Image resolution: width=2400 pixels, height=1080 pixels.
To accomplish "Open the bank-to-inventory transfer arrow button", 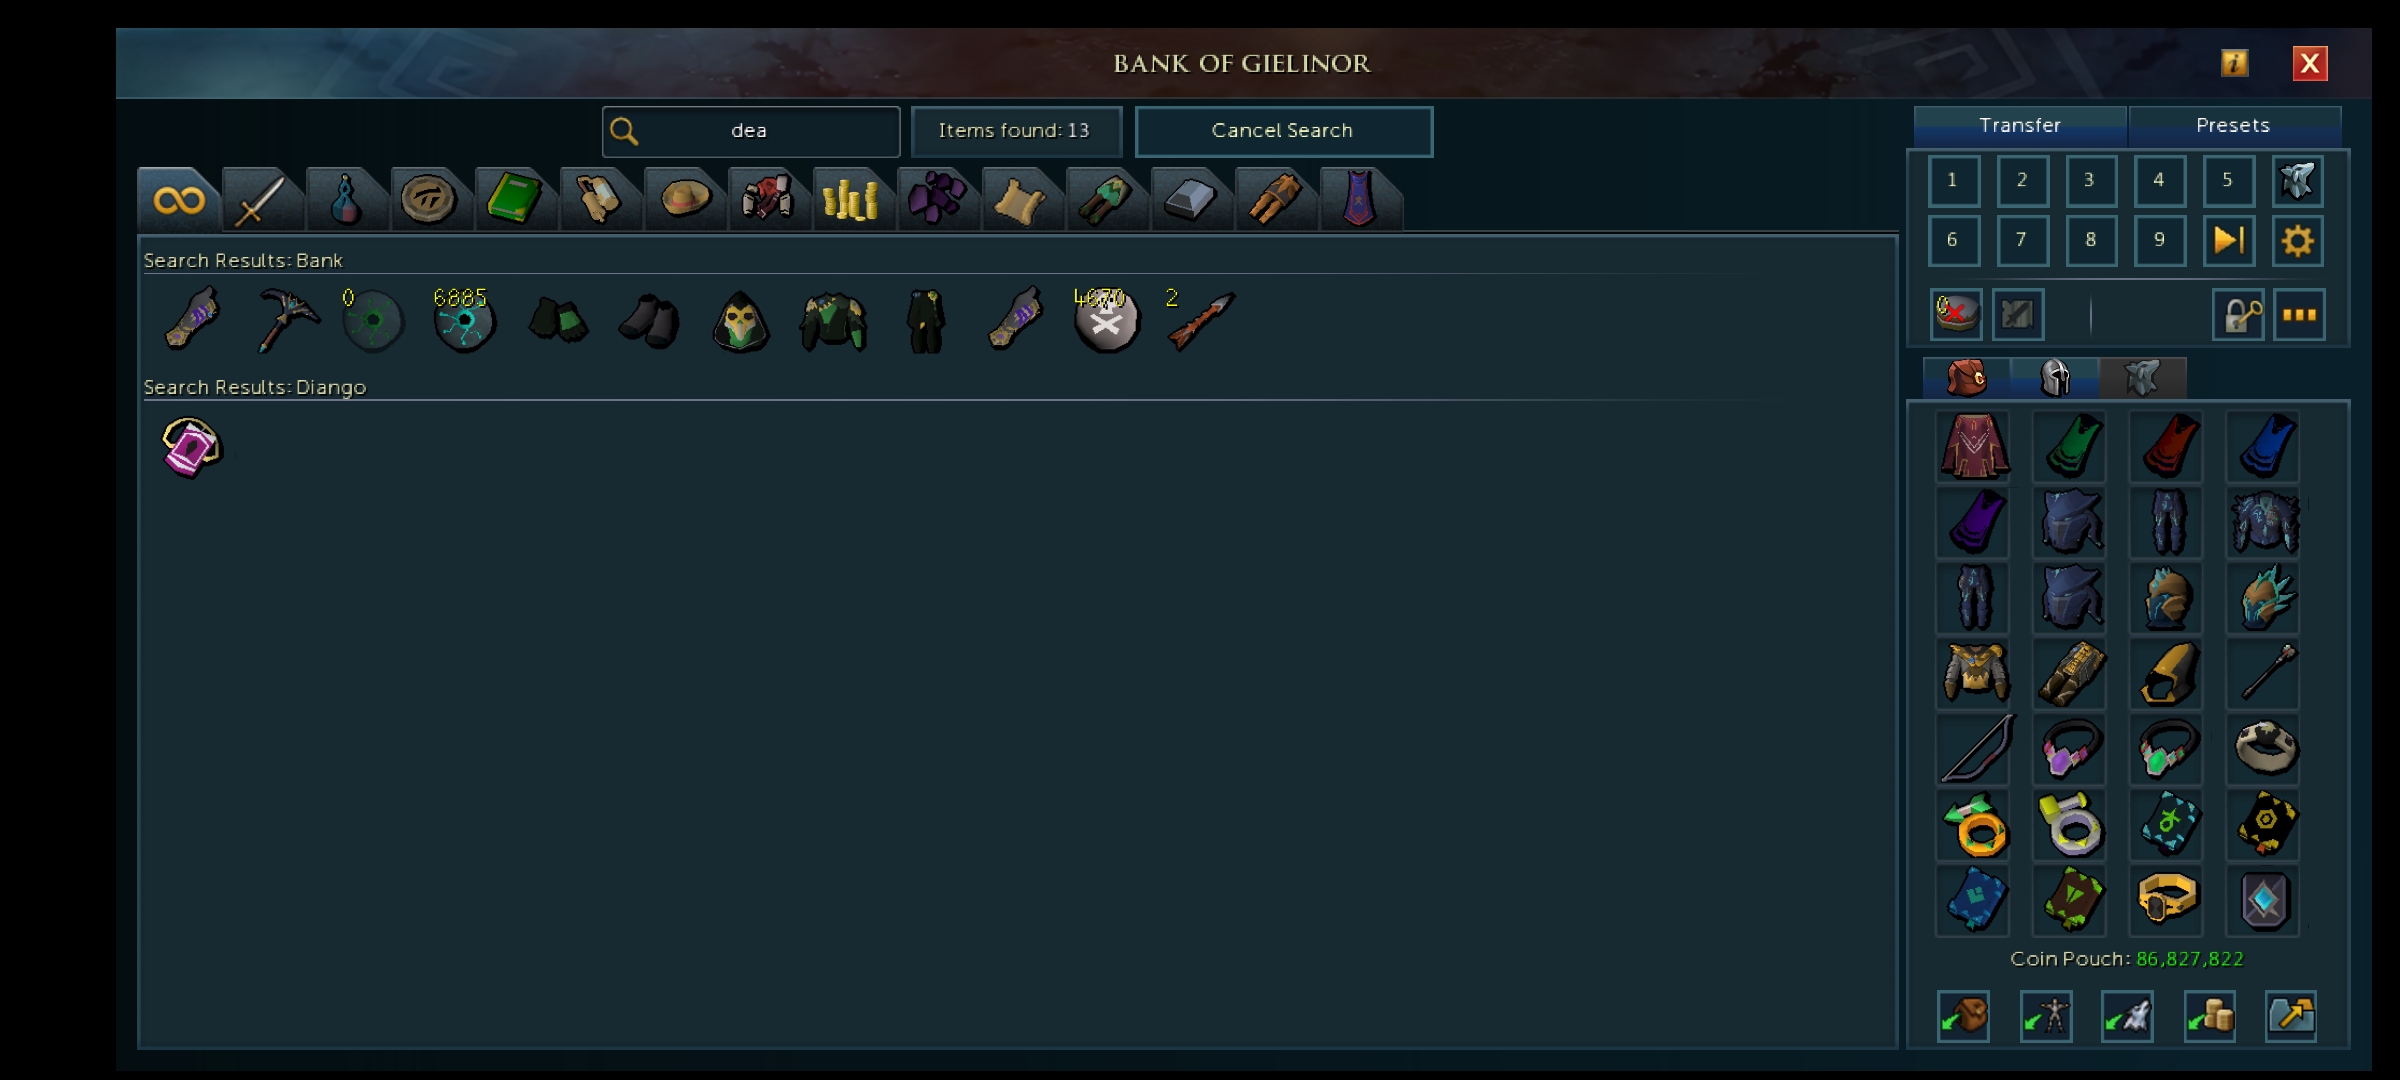I will pos(2291,1017).
